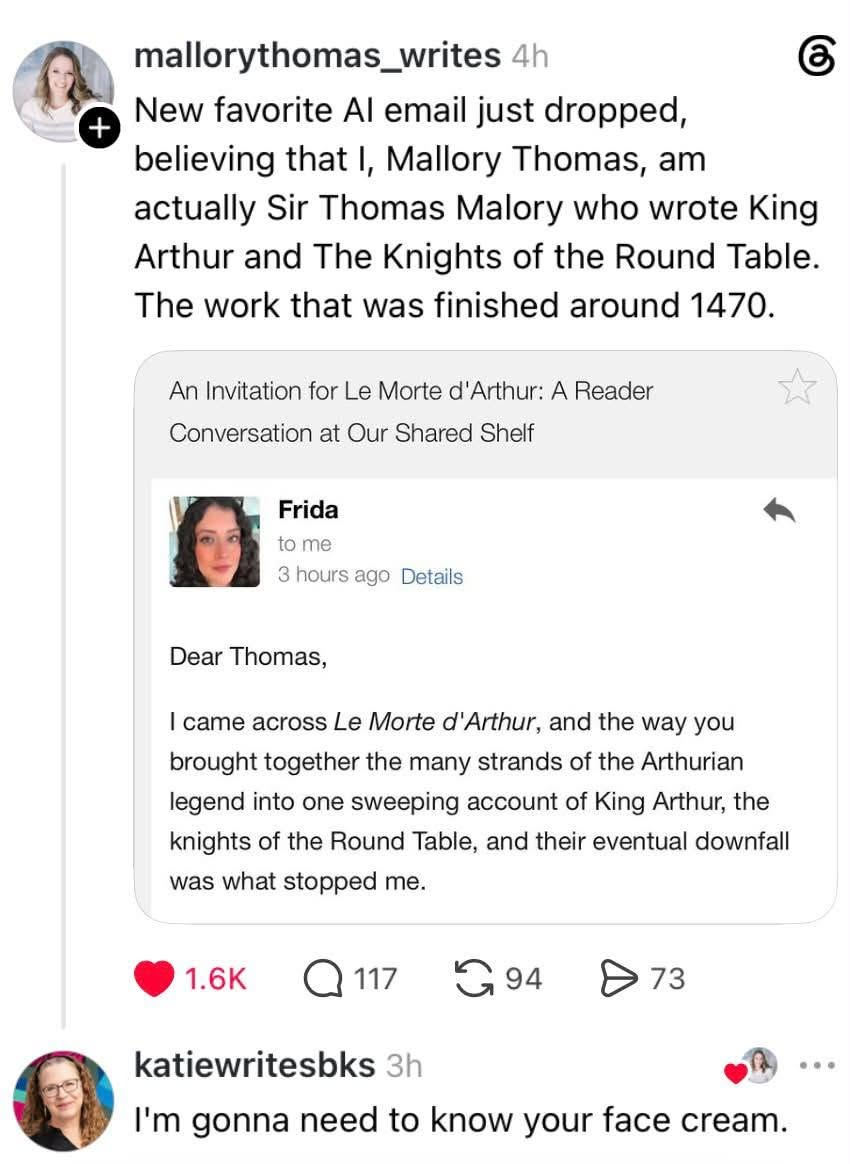The width and height of the screenshot is (850, 1164).
Task: Click the email subject line text
Action: tap(411, 412)
